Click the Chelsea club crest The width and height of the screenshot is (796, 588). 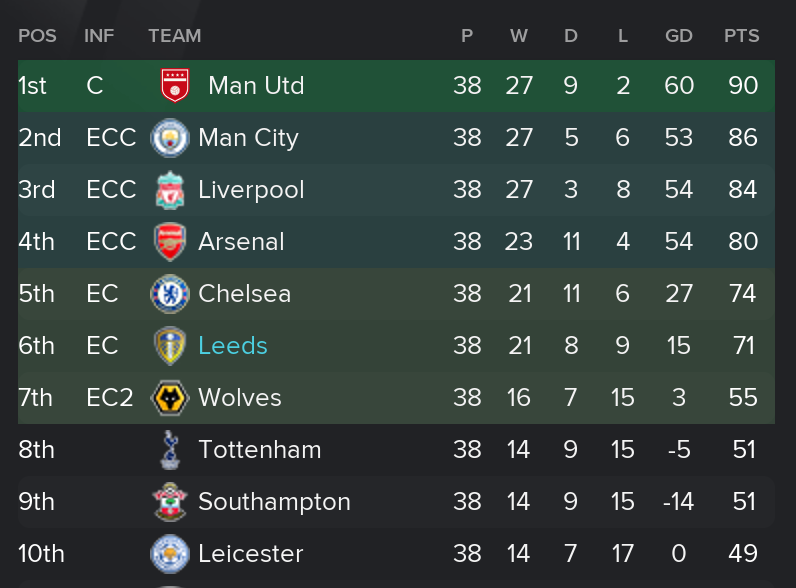tap(169, 294)
